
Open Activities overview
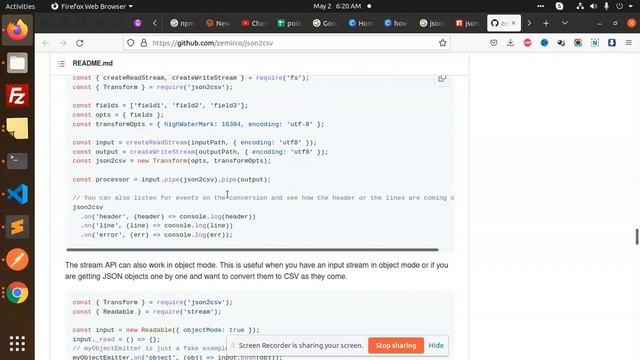20,6
